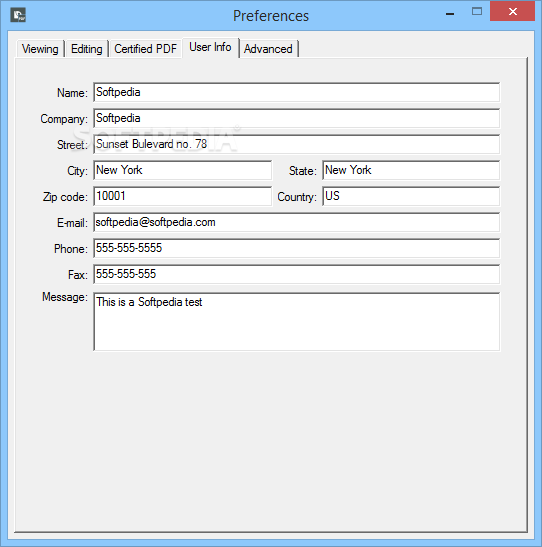Maximize the Preferences window

[477, 12]
